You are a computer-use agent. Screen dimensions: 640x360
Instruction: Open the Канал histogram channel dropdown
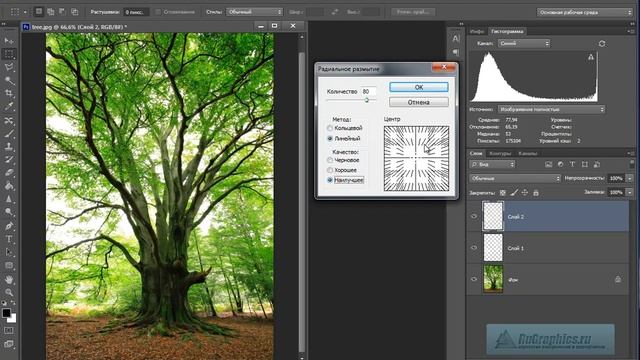[524, 43]
